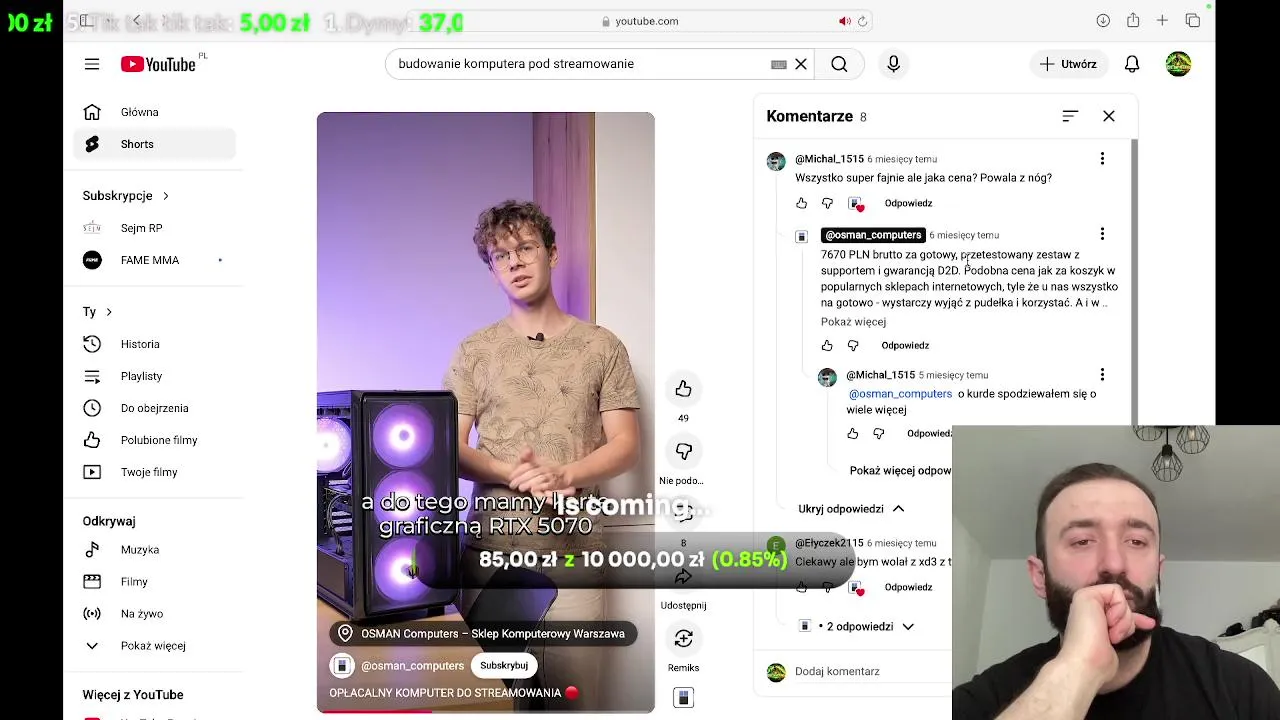Seek the Short's red progress bar
The image size is (1280, 720).
[x=486, y=711]
